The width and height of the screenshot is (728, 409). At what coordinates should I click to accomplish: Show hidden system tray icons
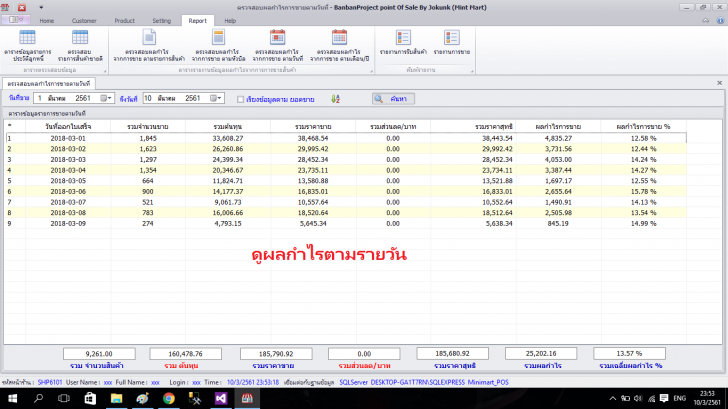click(613, 398)
